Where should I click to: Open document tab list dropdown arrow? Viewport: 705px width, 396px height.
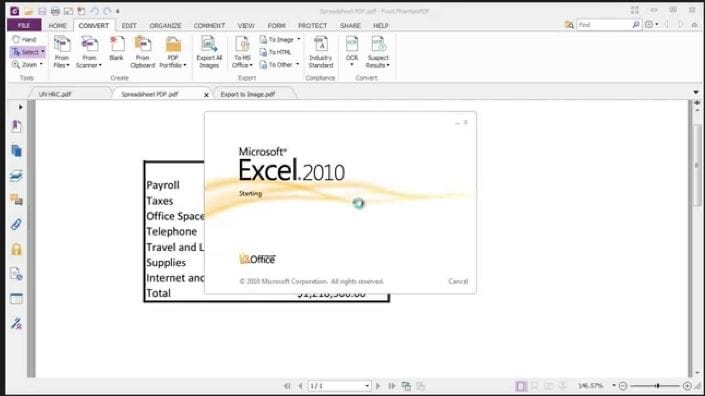click(696, 92)
